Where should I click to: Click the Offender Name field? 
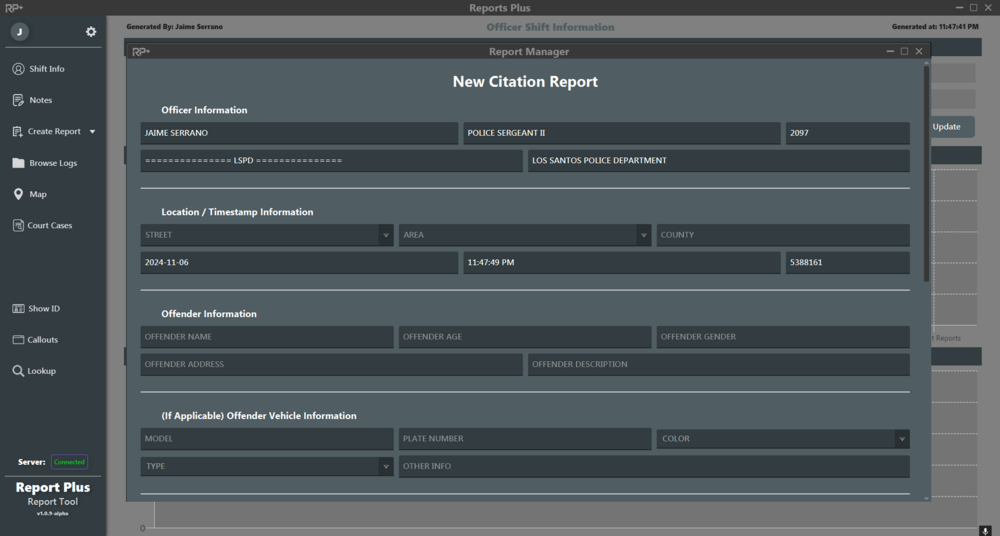[x=266, y=337]
